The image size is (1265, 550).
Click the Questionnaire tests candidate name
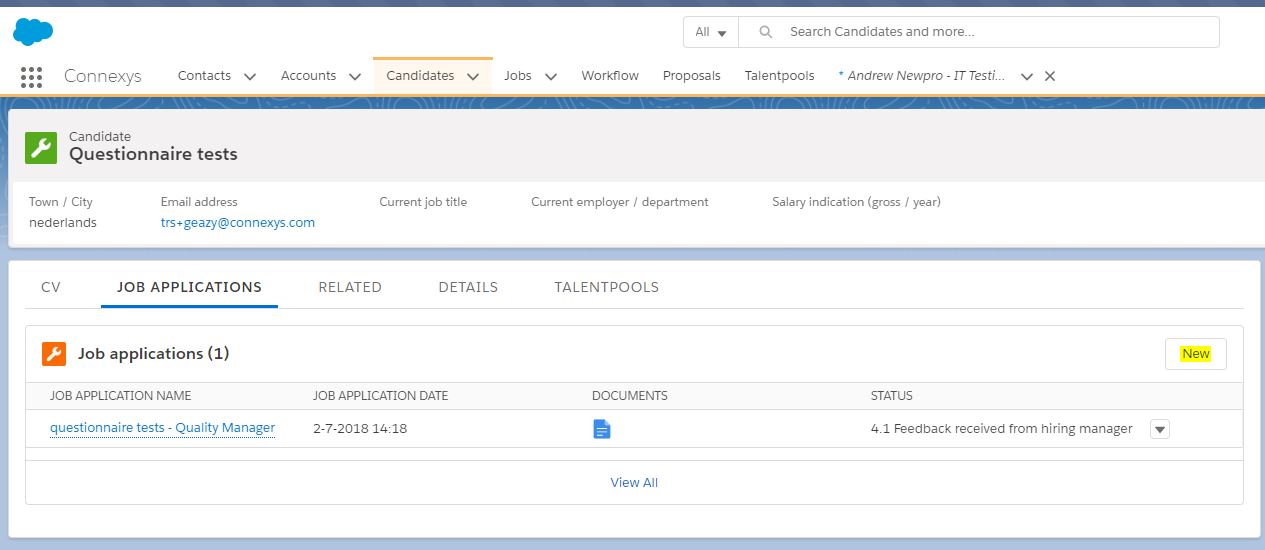153,154
